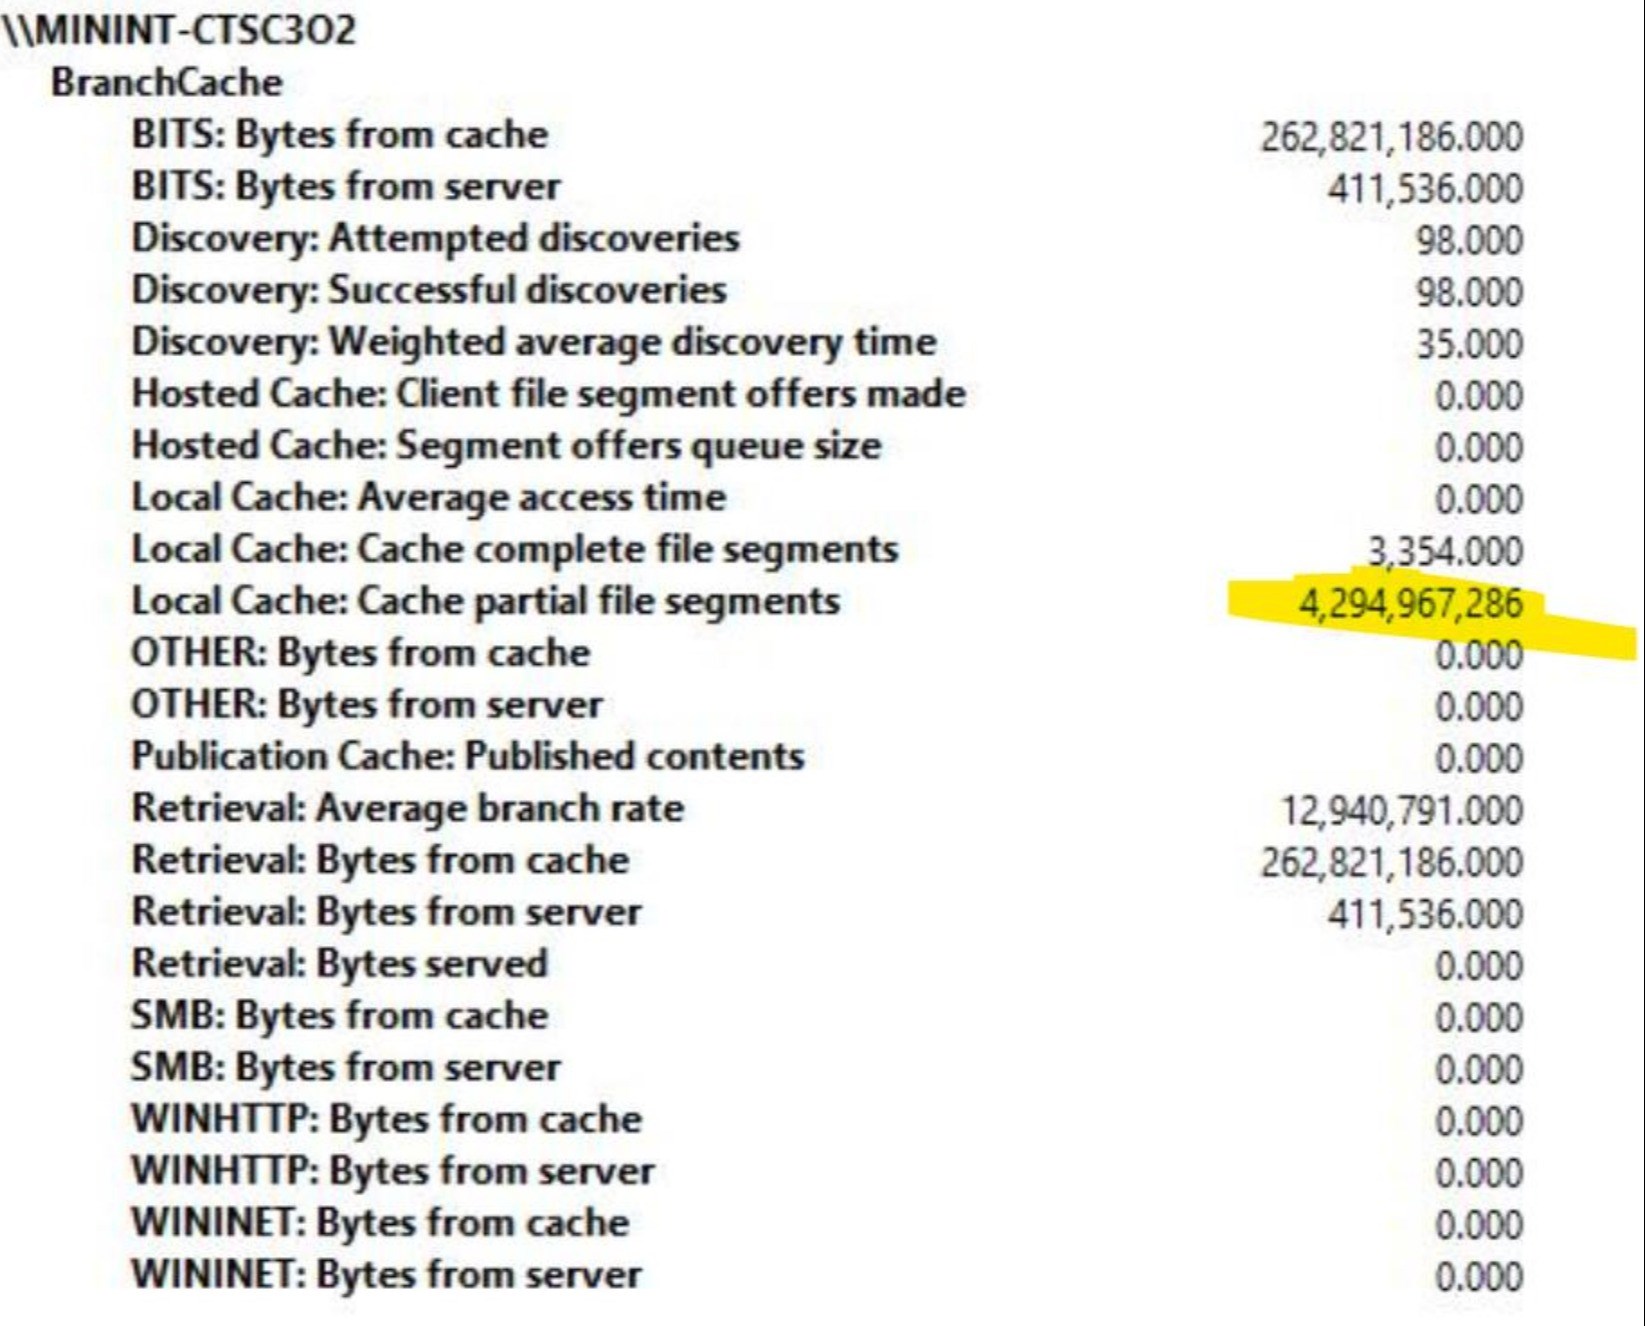Click 0.000 value for SMB: Bytes from server
The height and width of the screenshot is (1326, 1645).
(x=1480, y=1070)
